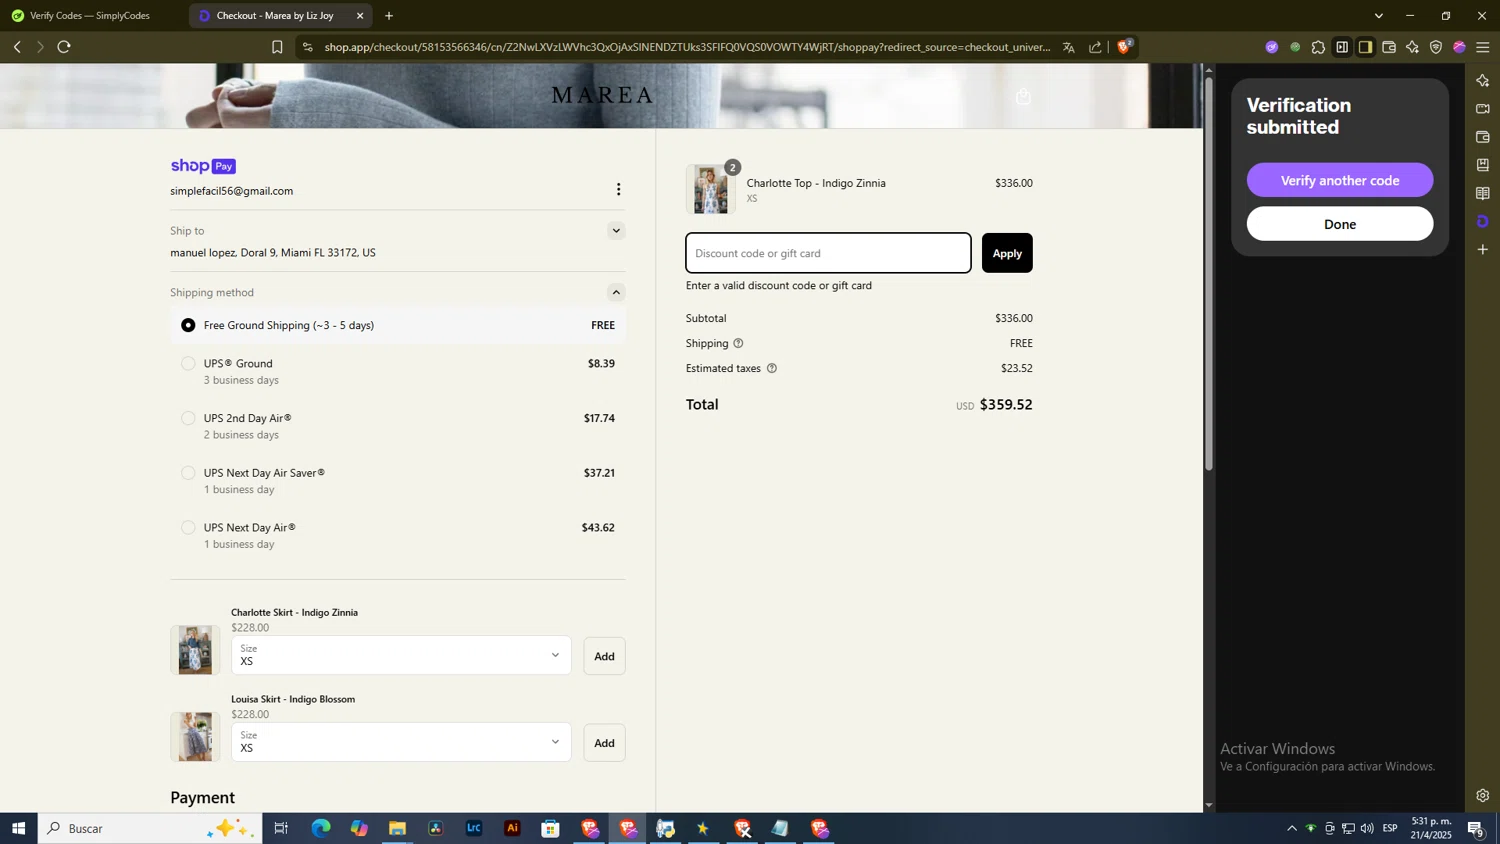Open Brave Talk camera icon in sidebar

pos(1483,108)
